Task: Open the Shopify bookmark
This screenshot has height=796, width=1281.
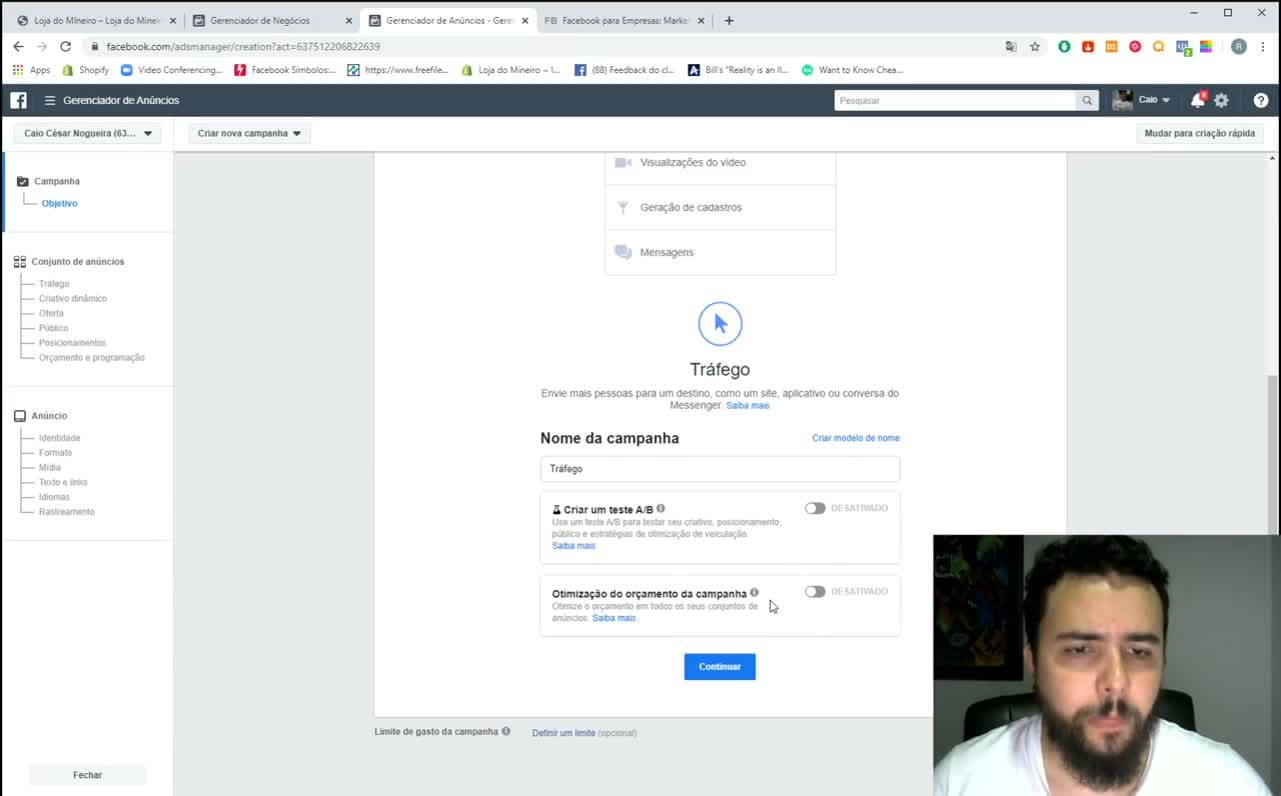Action: point(85,70)
